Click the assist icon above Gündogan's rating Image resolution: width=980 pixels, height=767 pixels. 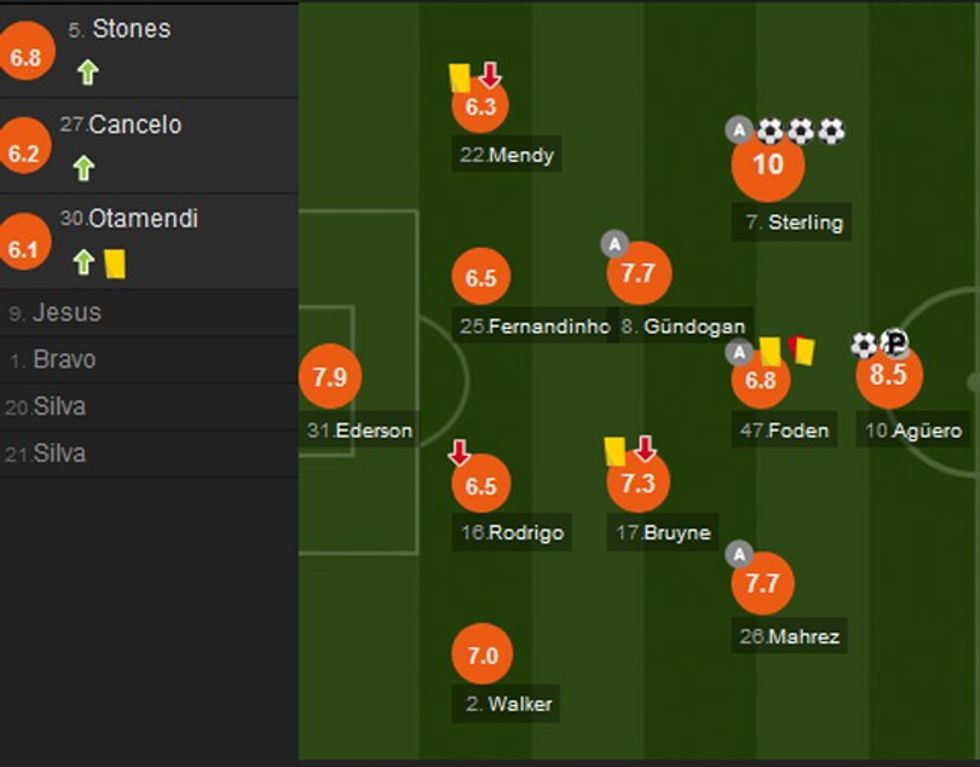[615, 243]
